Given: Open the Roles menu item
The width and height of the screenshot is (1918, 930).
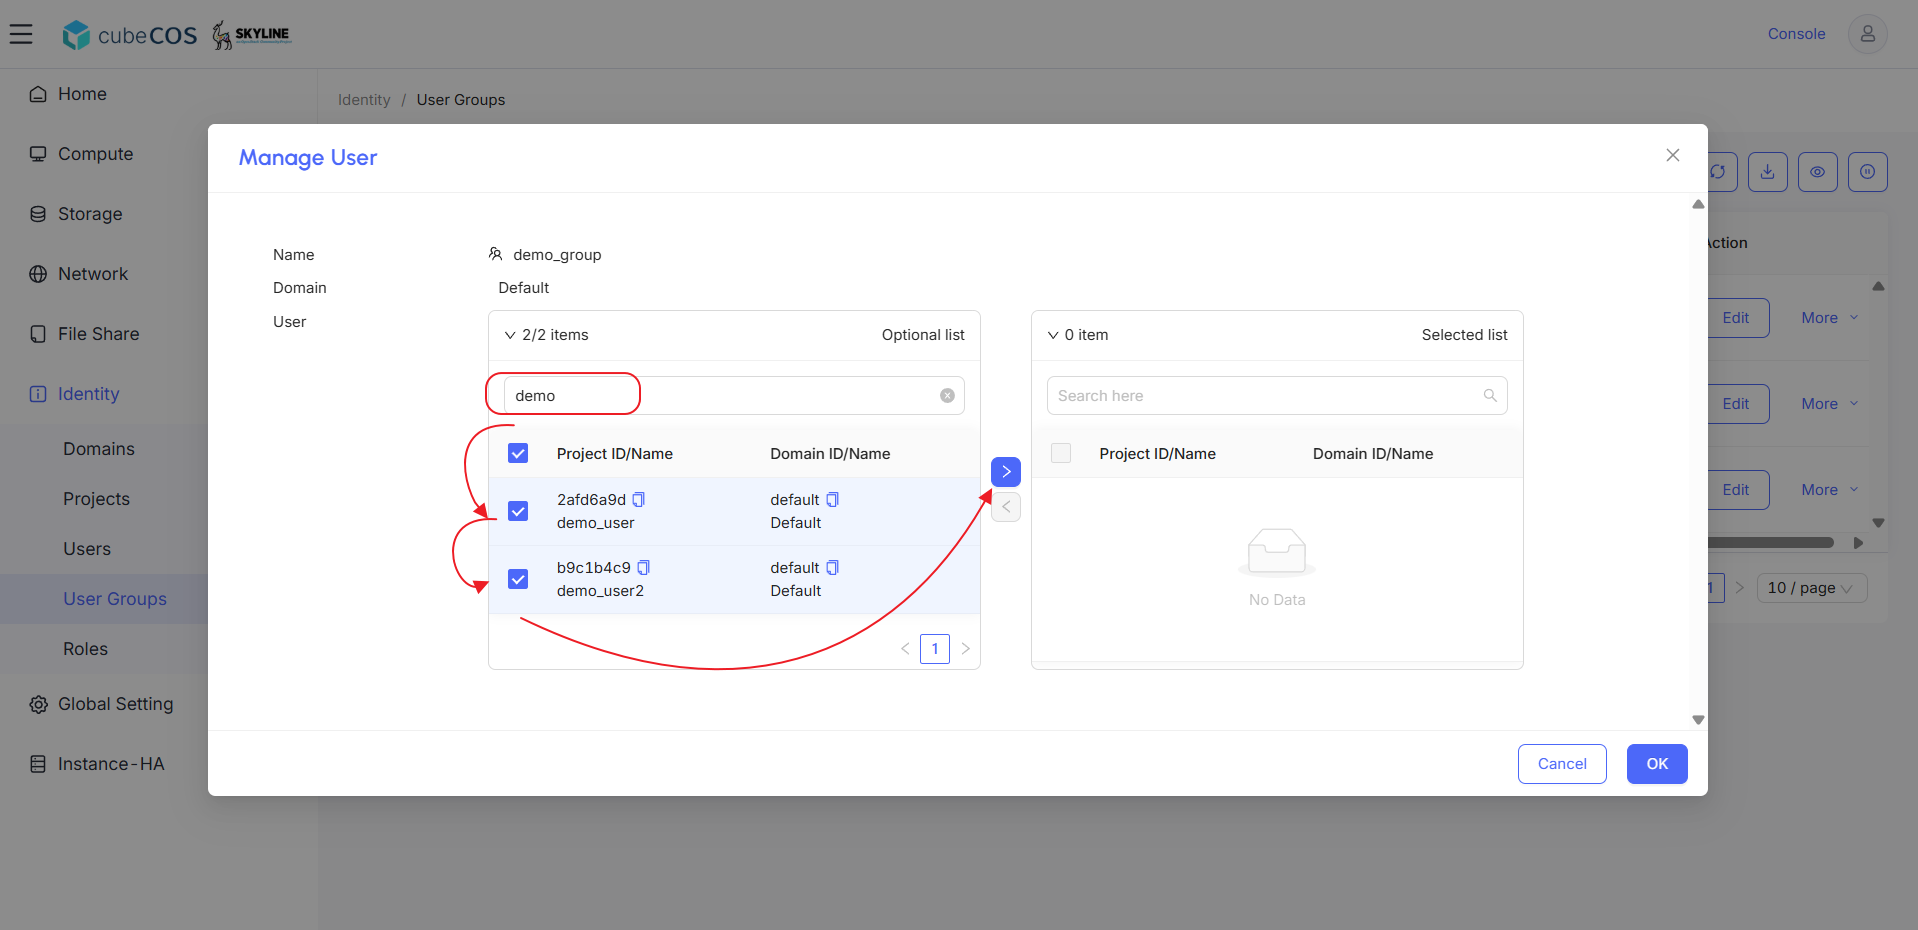Looking at the screenshot, I should (x=86, y=649).
